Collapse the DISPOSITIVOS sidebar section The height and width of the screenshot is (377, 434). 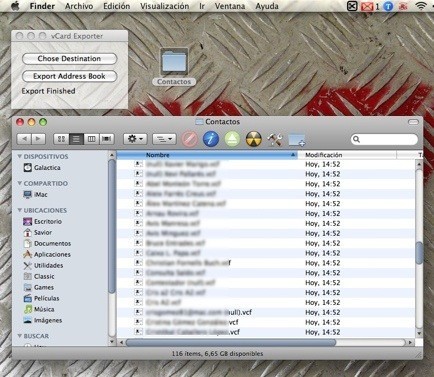pos(20,156)
